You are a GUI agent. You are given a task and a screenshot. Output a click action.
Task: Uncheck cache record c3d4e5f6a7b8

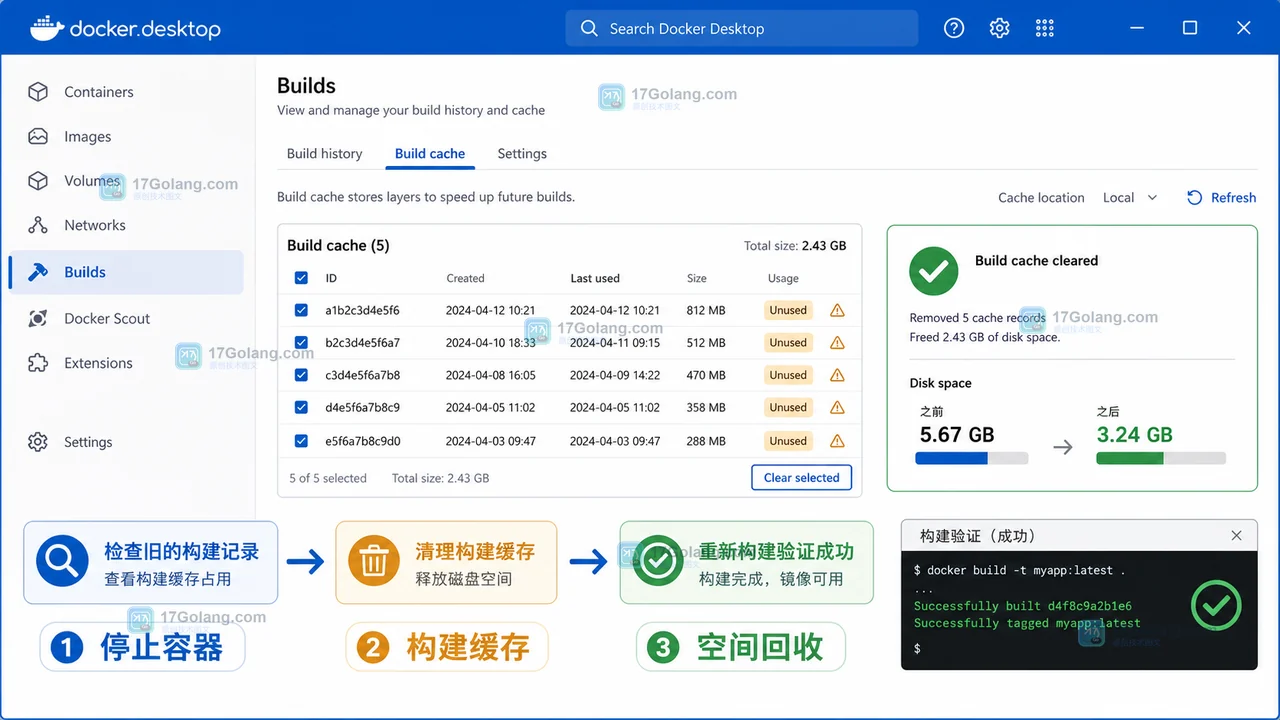[301, 375]
